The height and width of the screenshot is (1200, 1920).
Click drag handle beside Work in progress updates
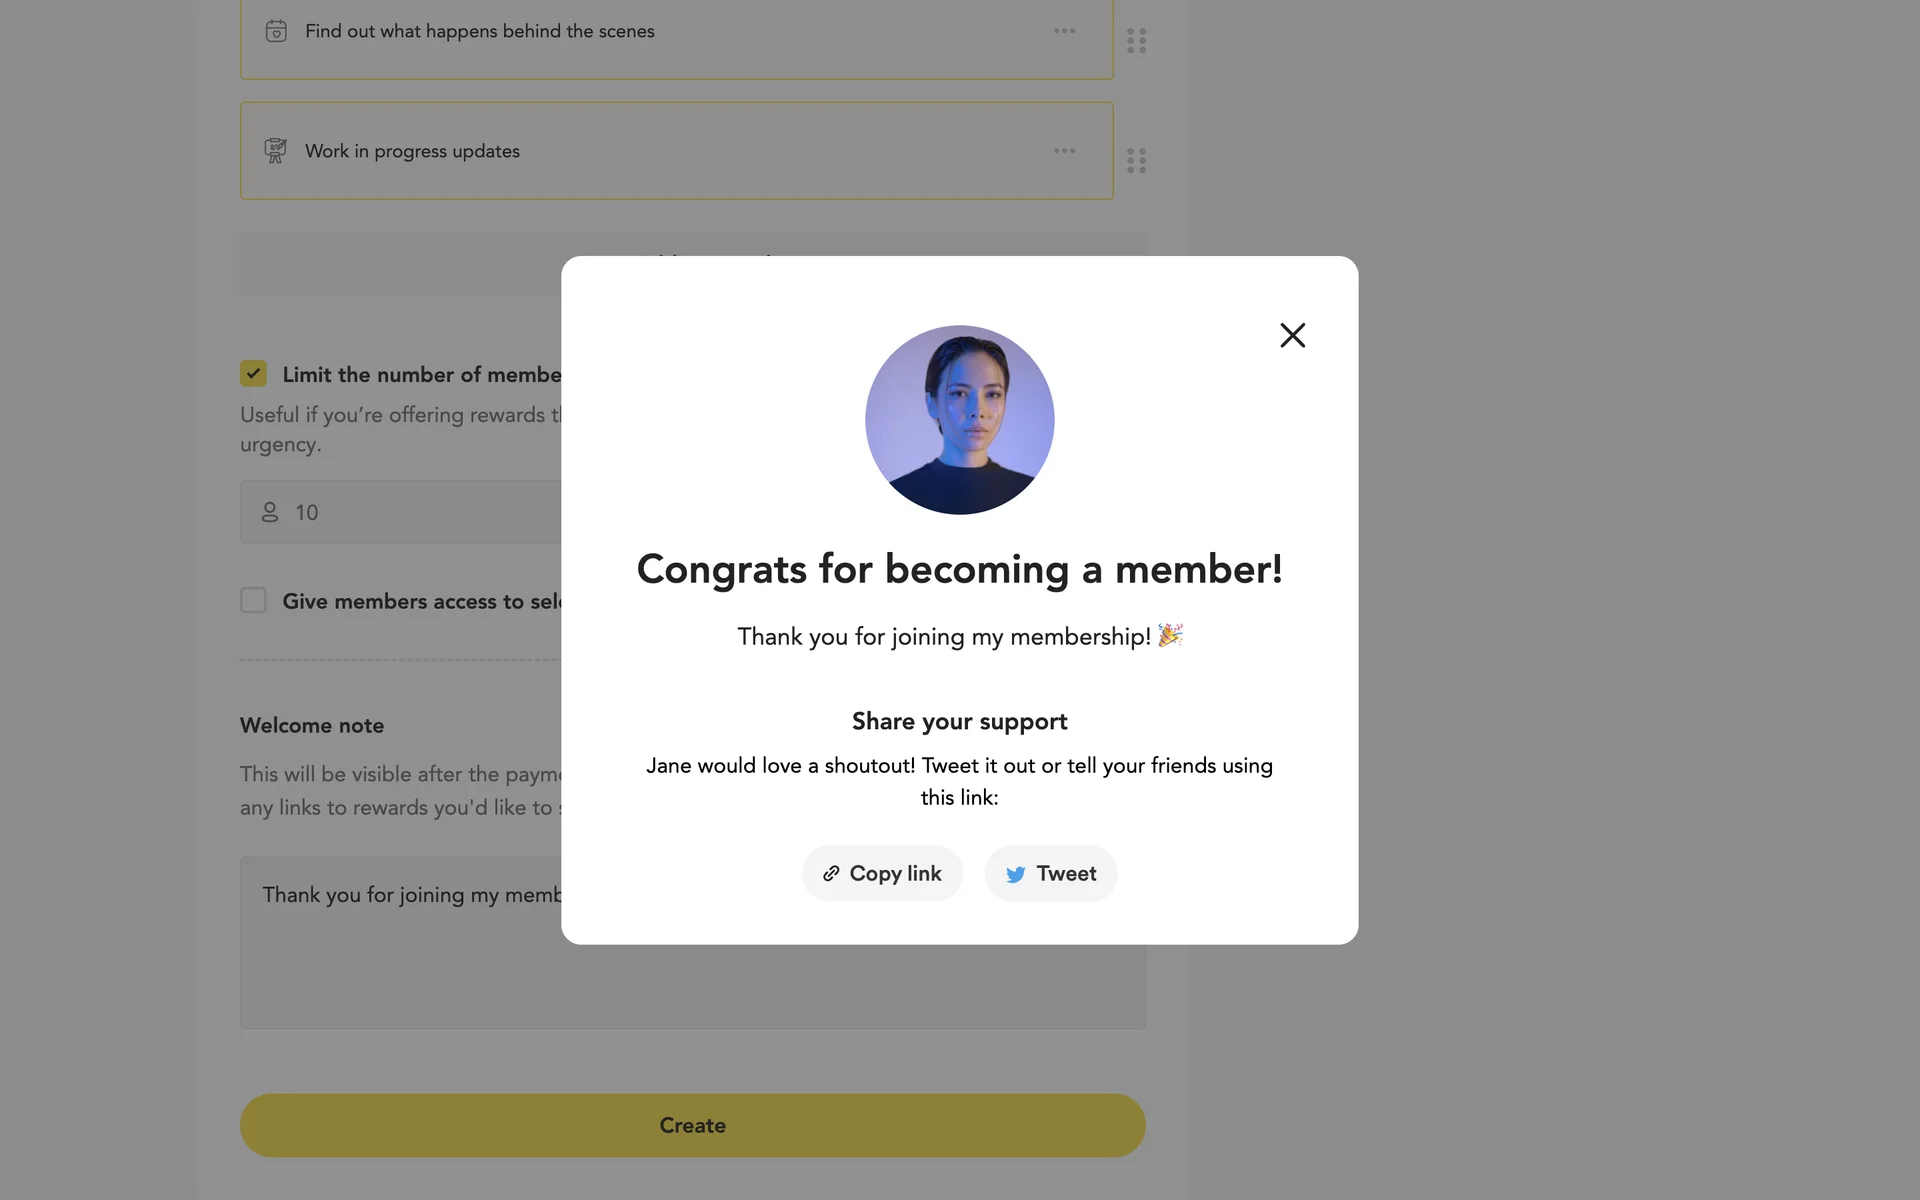tap(1136, 161)
